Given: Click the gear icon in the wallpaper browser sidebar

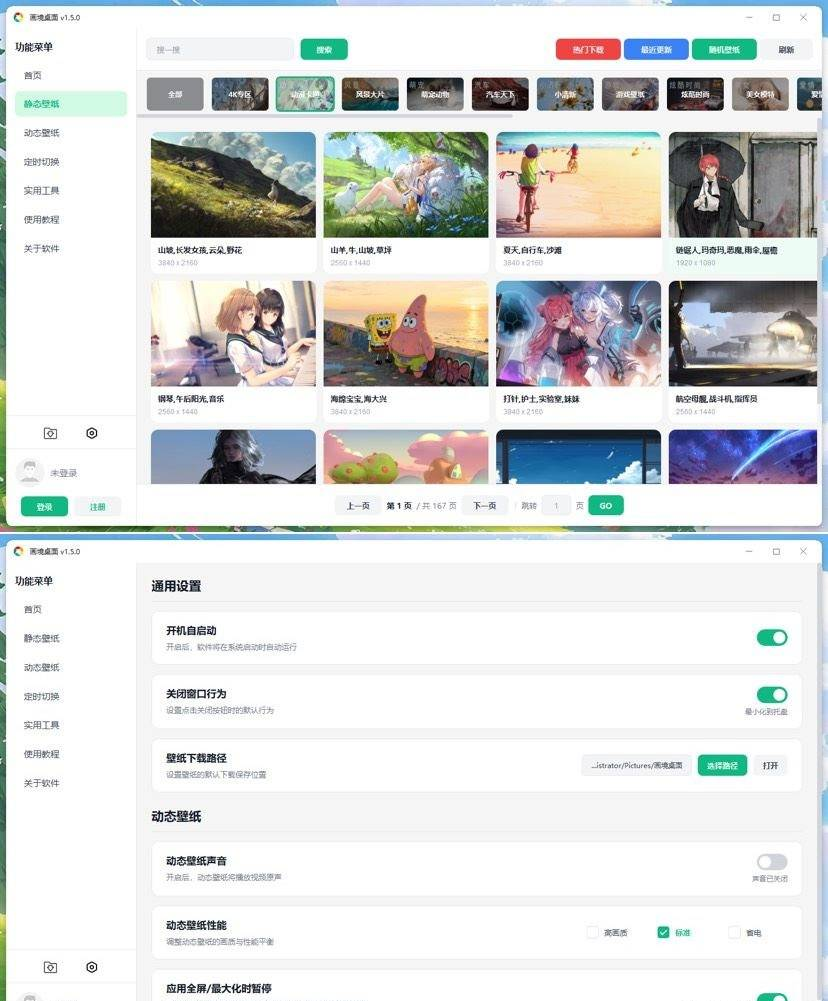Looking at the screenshot, I should [92, 433].
